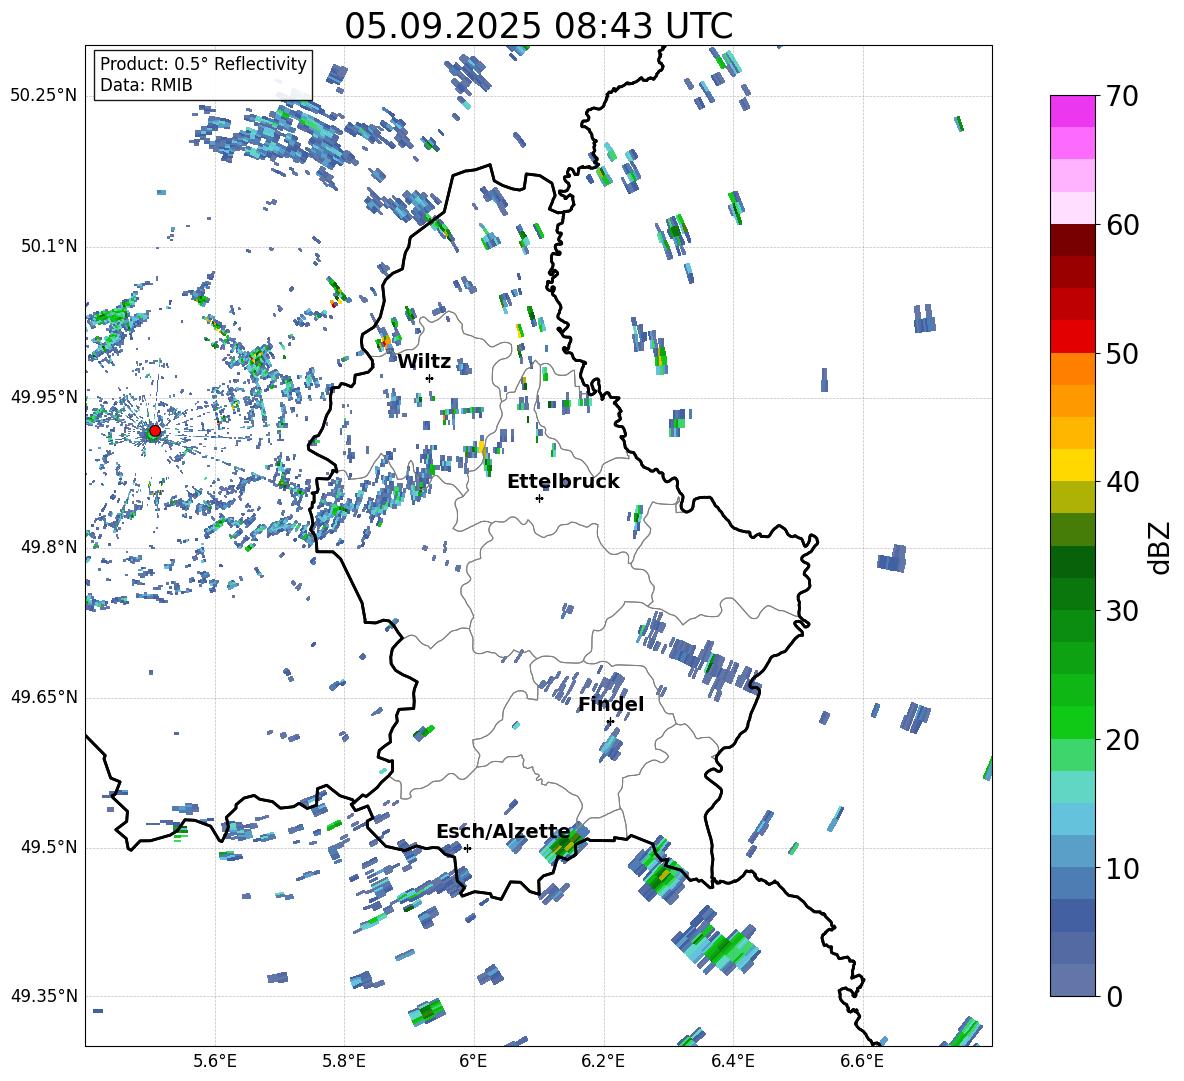1184x1081 pixels.
Task: Click the 50.25°N latitude label
Action: [x=44, y=96]
